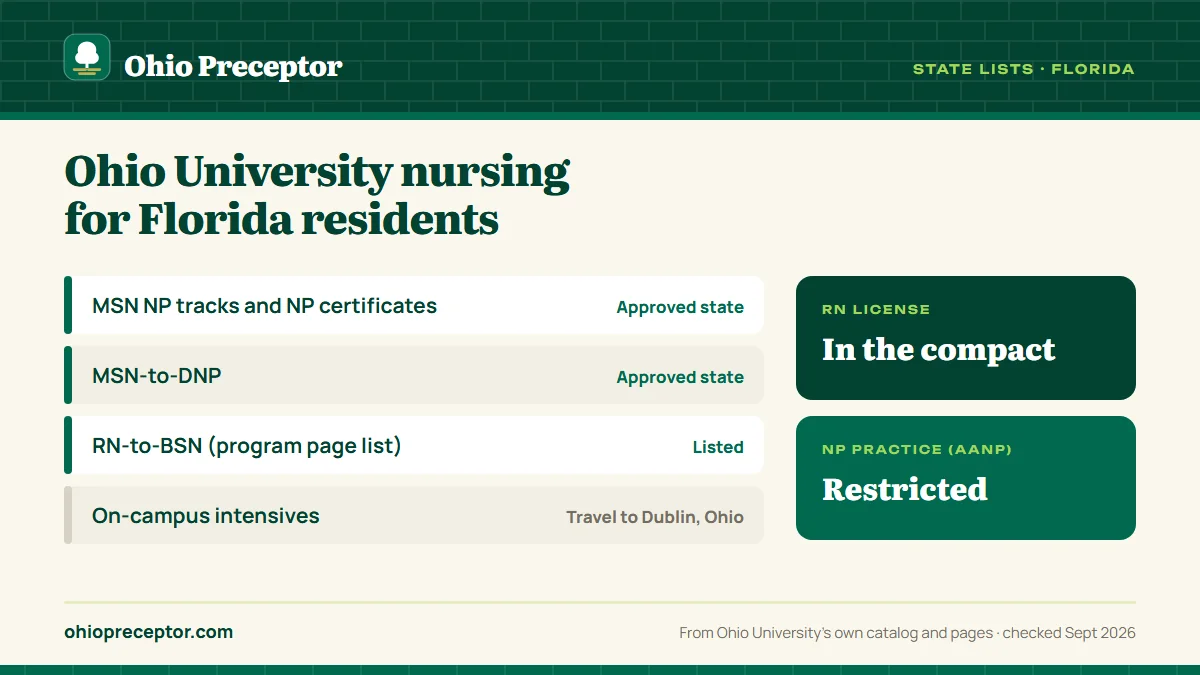Image resolution: width=1200 pixels, height=675 pixels.
Task: Select the On-campus intensives row label
Action: (x=206, y=516)
